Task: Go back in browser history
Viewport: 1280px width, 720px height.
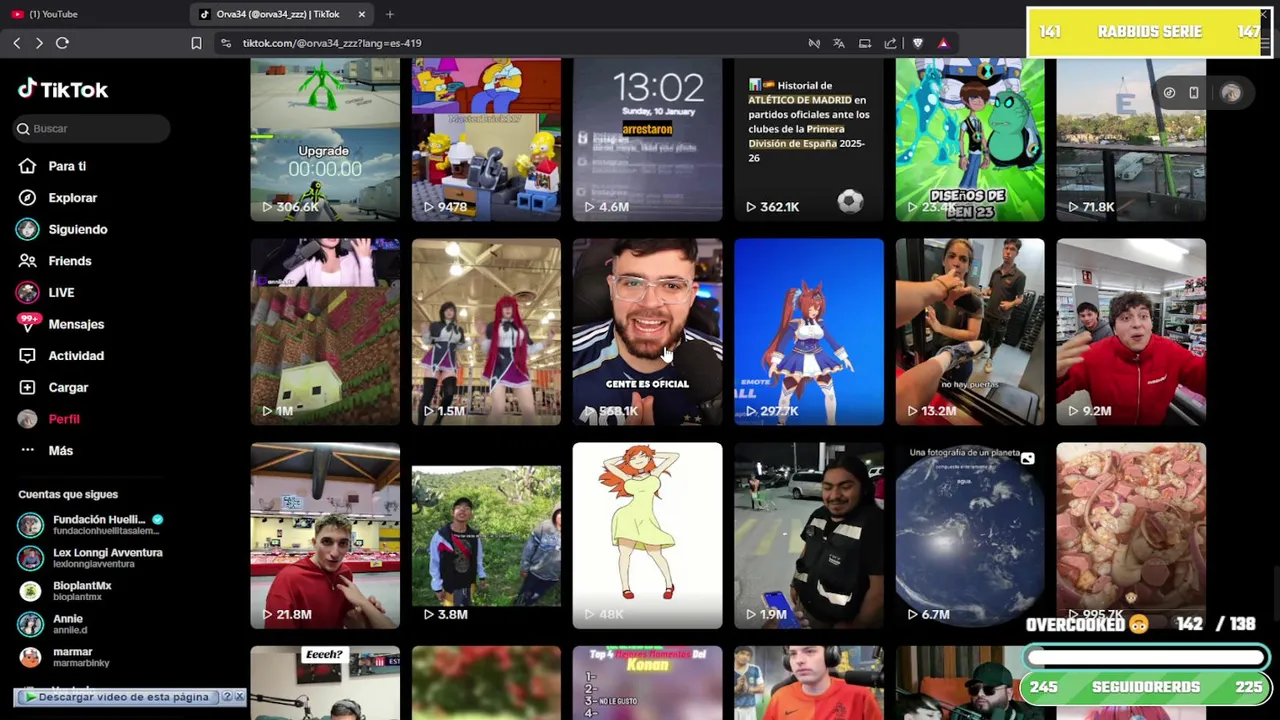Action: [17, 43]
